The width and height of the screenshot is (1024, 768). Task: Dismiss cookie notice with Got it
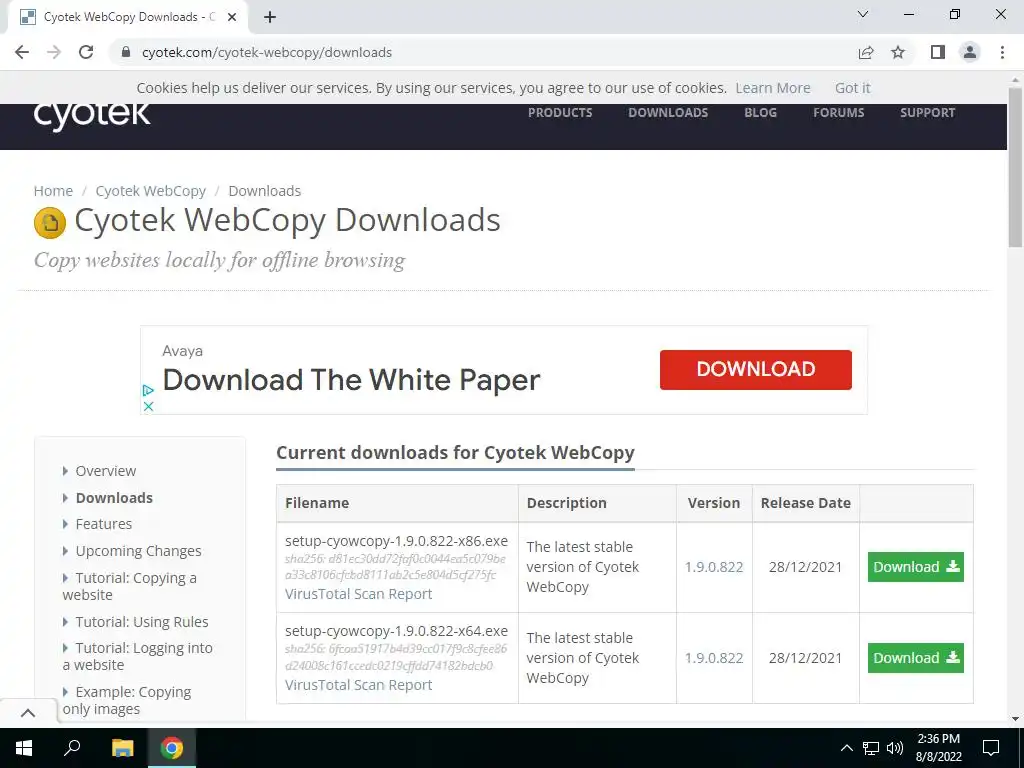(853, 88)
